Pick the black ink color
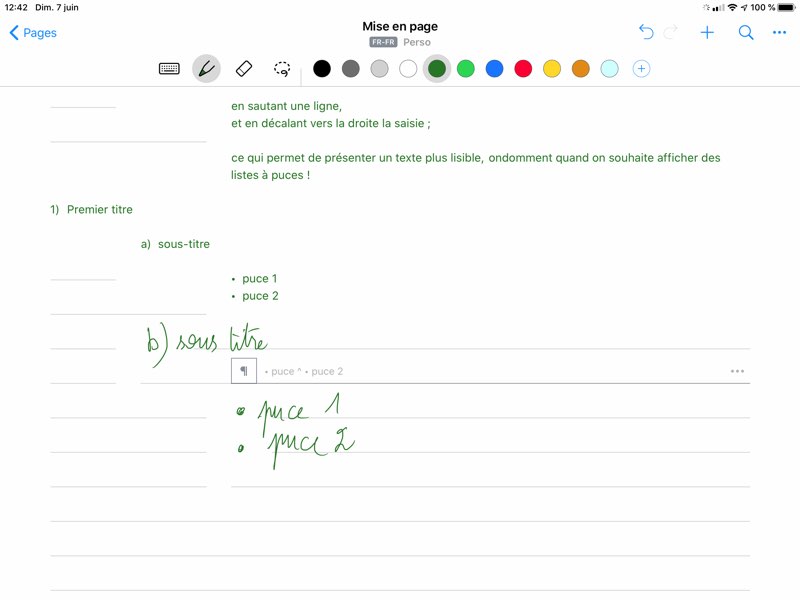This screenshot has height=600, width=800. (322, 69)
